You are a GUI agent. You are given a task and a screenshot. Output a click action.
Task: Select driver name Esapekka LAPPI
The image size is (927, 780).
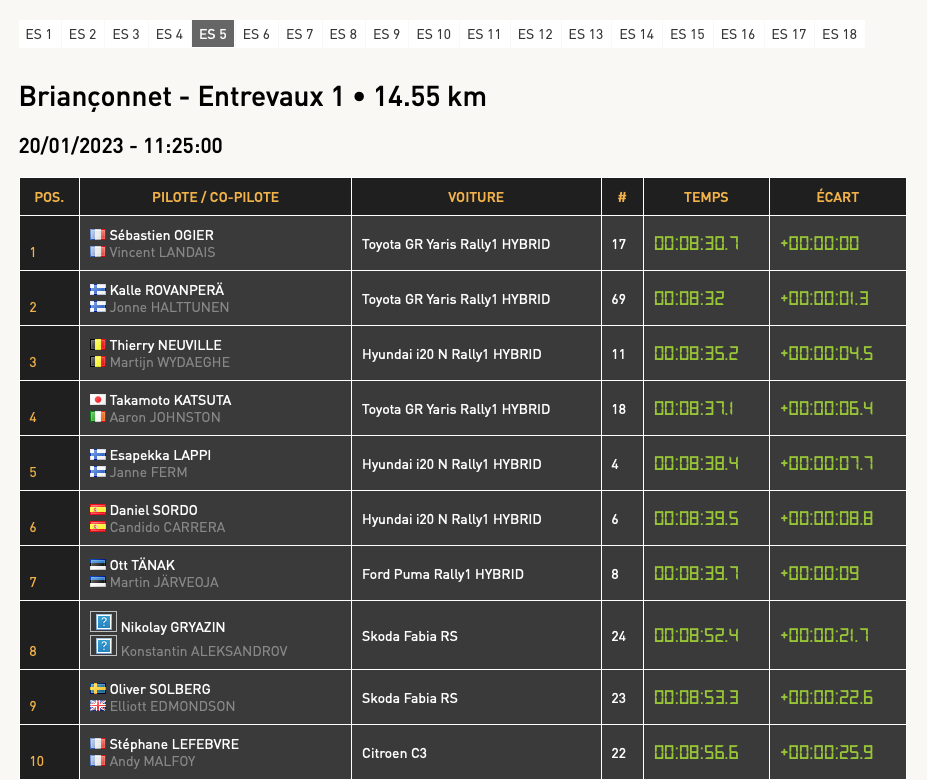click(160, 455)
